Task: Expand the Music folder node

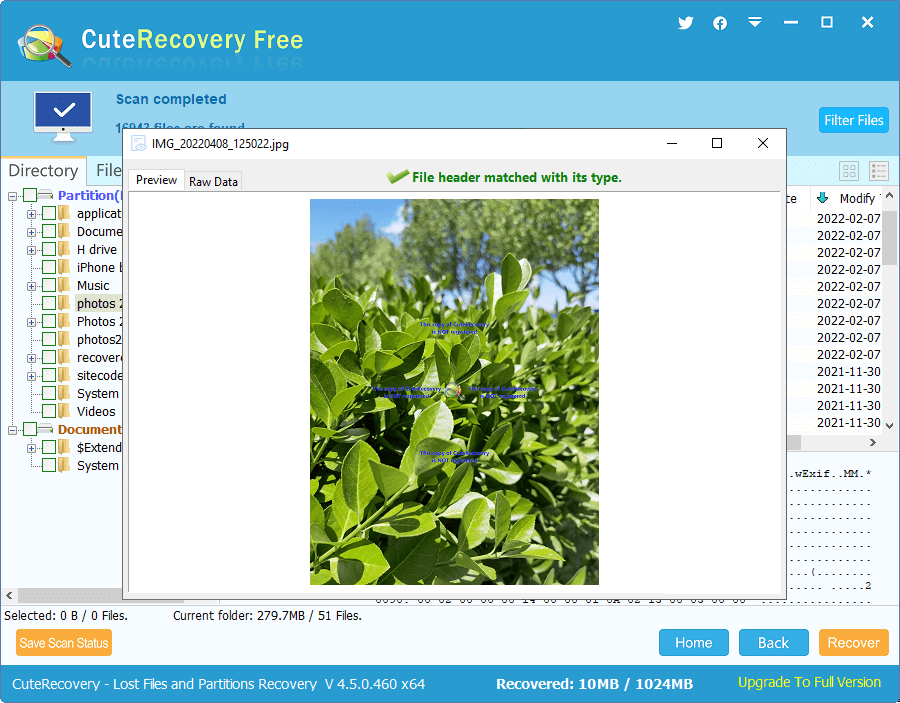Action: coord(32,286)
